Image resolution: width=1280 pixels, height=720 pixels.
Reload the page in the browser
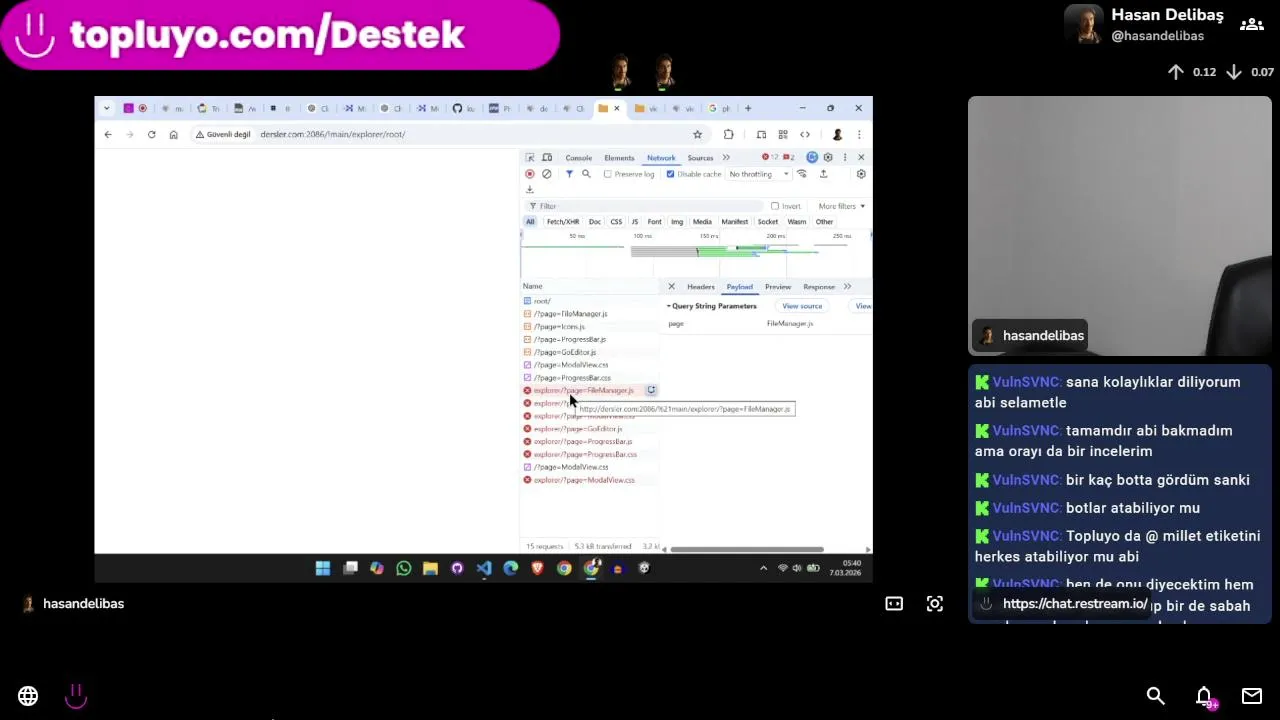point(152,134)
